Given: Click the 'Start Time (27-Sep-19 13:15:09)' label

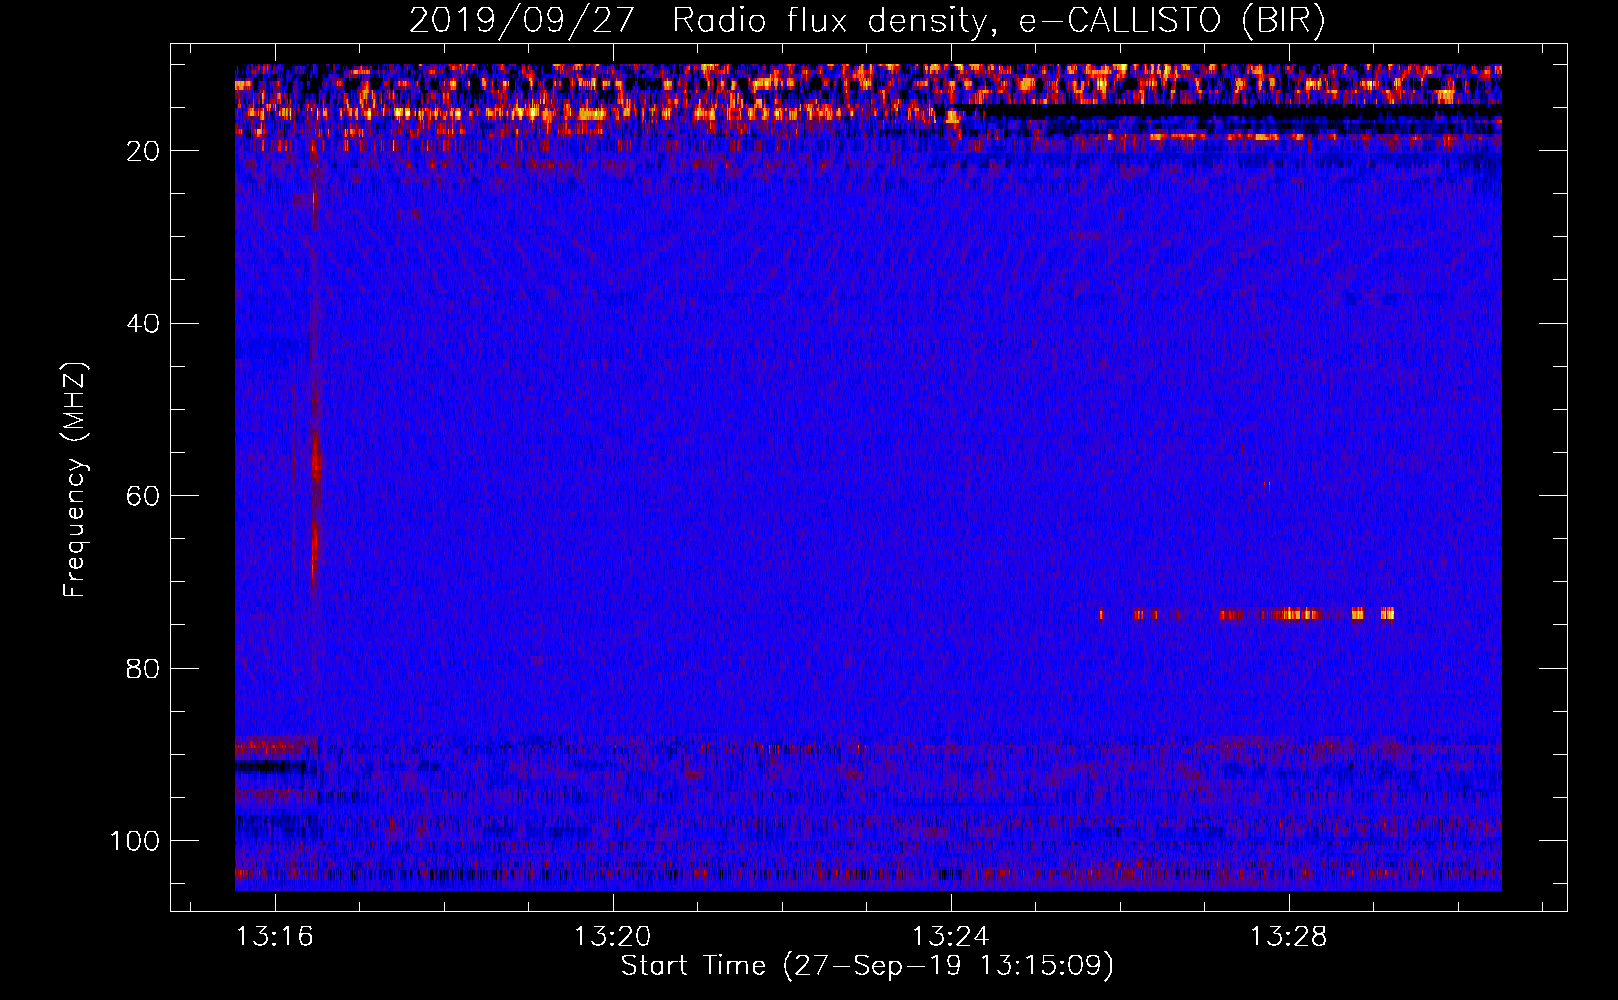Looking at the screenshot, I should [867, 966].
